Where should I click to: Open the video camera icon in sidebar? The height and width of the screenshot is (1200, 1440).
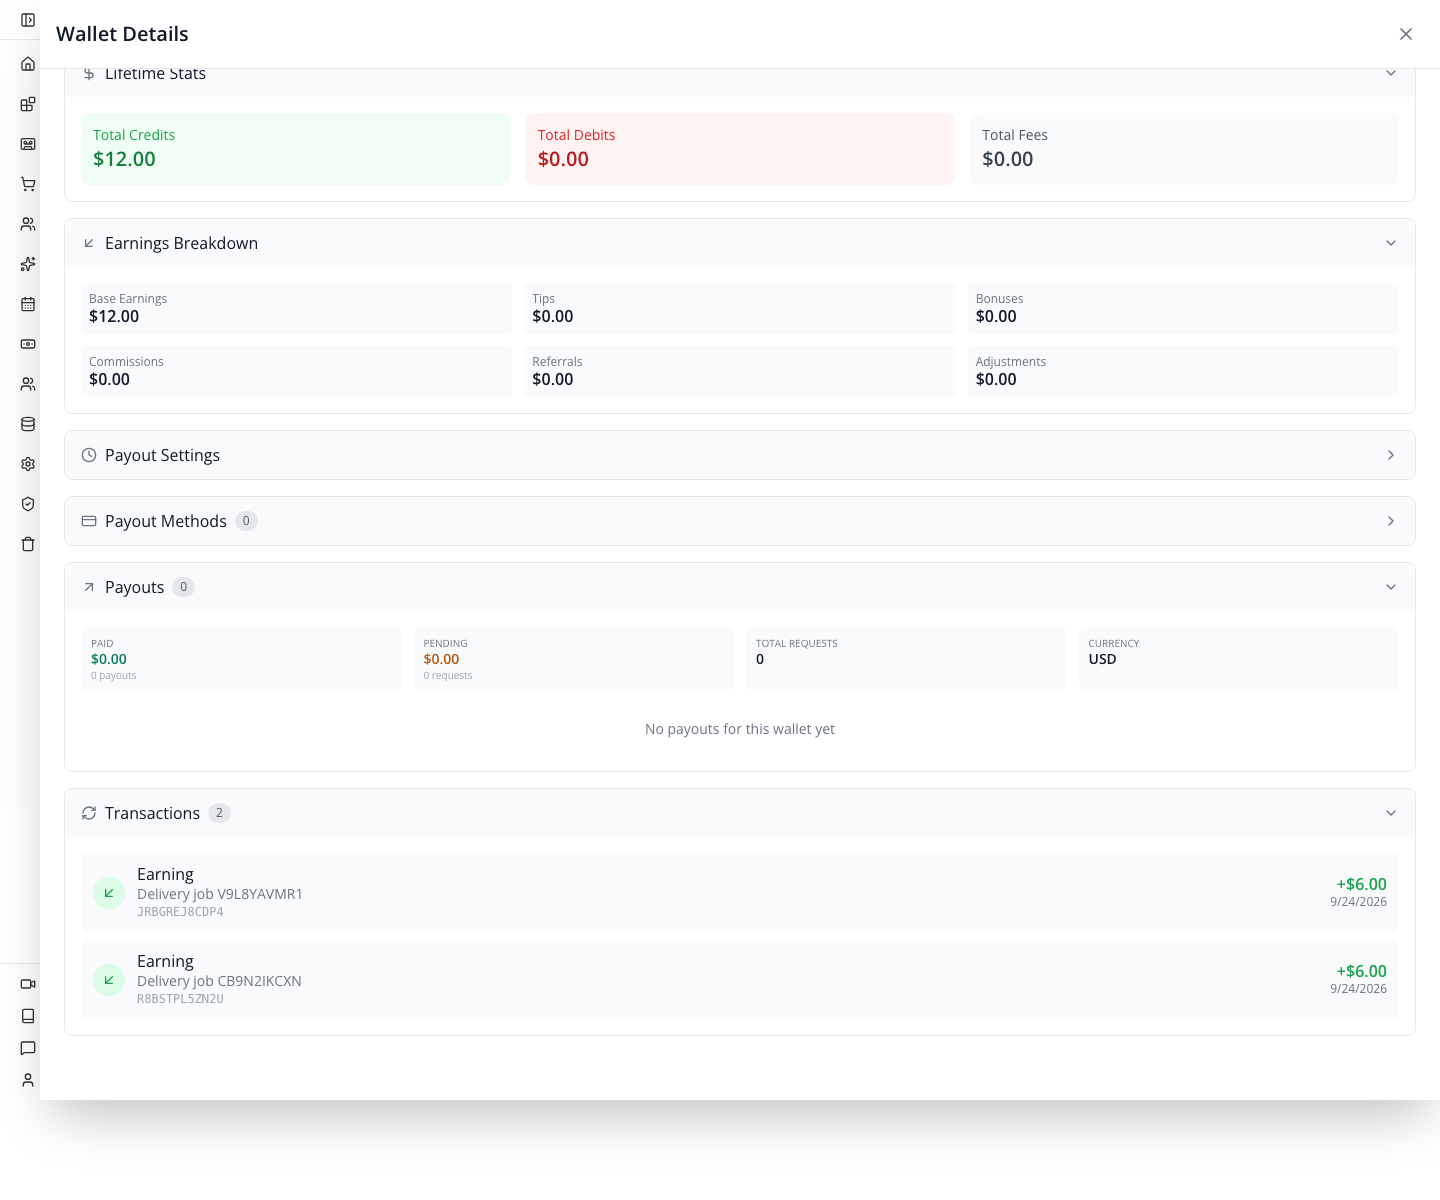coord(28,984)
